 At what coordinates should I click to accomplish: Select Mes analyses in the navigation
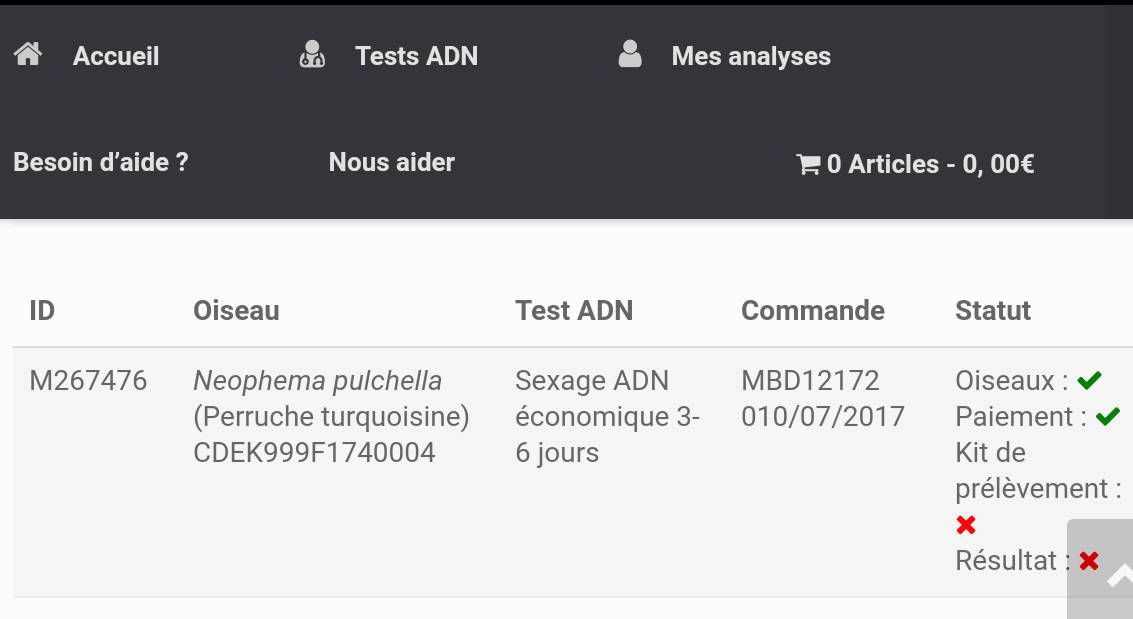[x=751, y=56]
